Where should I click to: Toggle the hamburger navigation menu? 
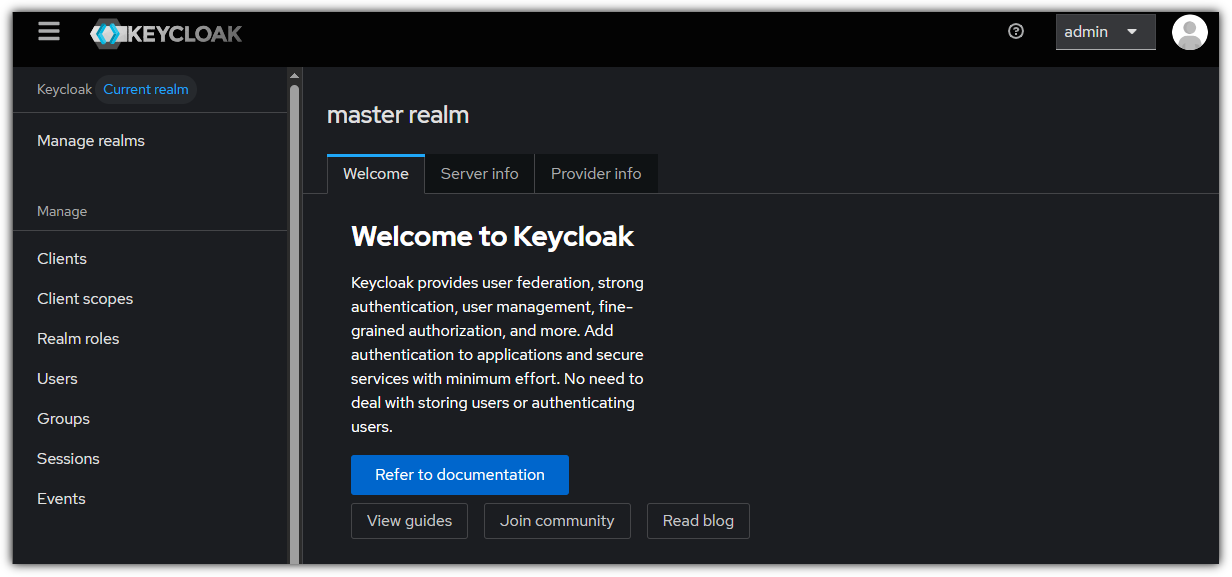49,32
